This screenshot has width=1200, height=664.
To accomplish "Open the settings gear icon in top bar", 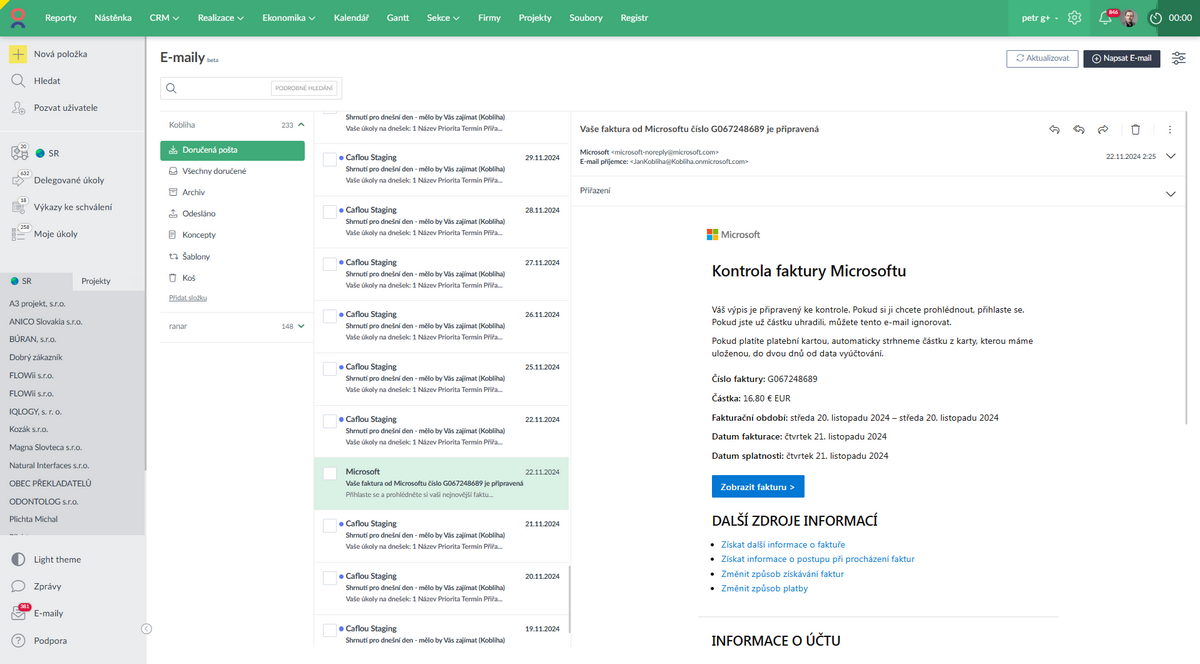I will 1074,18.
